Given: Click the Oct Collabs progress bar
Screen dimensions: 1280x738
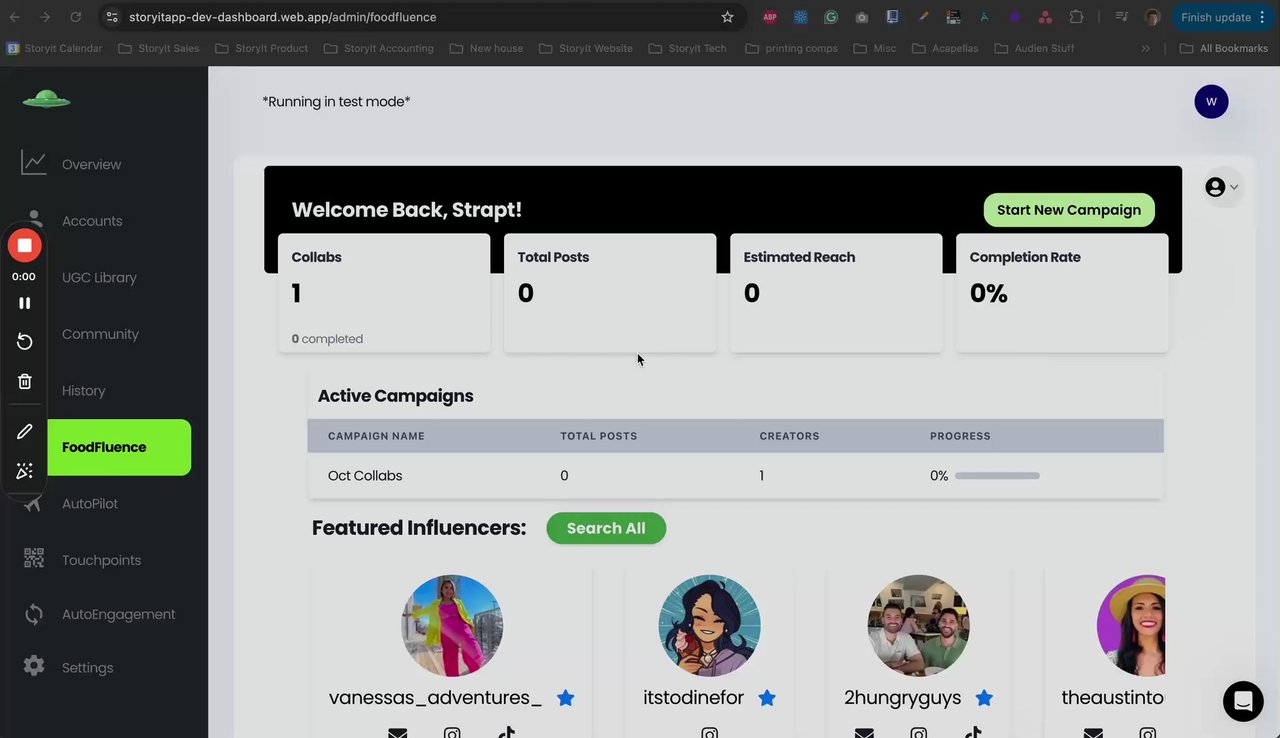Looking at the screenshot, I should [x=997, y=476].
